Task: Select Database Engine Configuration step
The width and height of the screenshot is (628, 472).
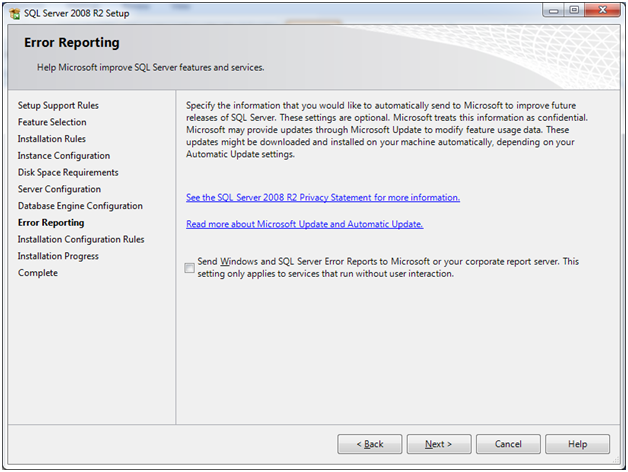Action: (80, 206)
